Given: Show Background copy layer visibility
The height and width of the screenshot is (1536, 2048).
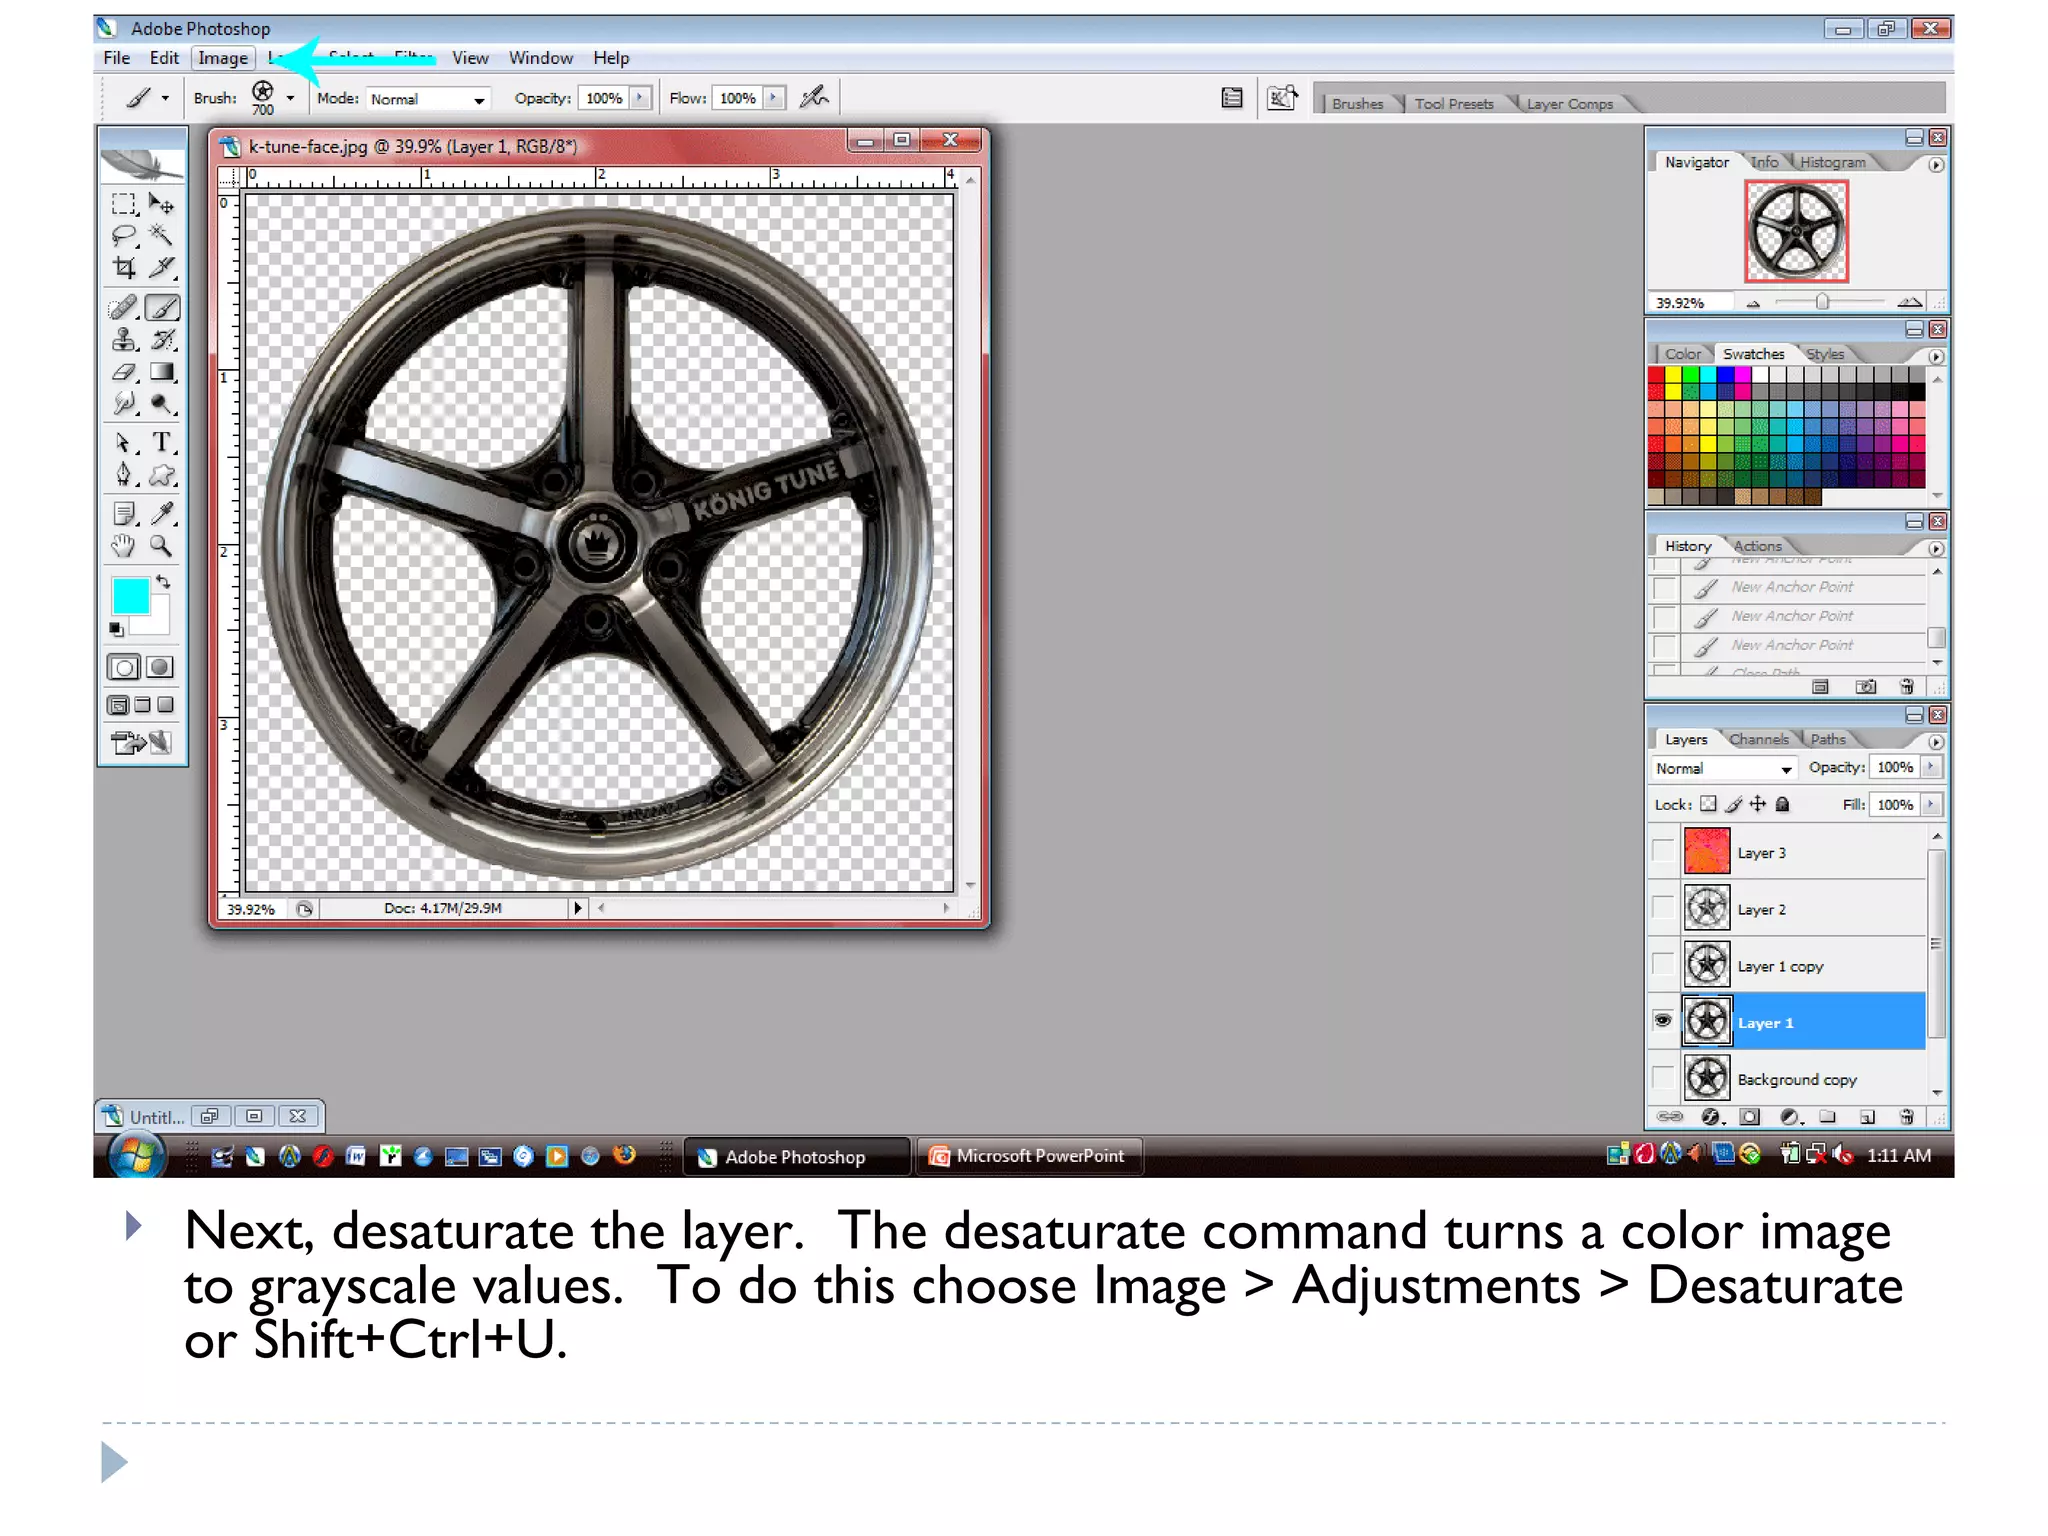Looking at the screenshot, I should pyautogui.click(x=1663, y=1078).
